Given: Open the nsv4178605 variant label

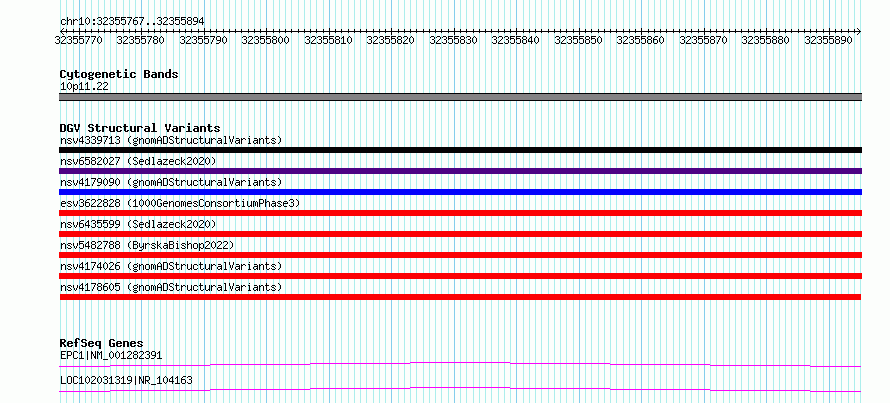Looking at the screenshot, I should click(x=171, y=287).
